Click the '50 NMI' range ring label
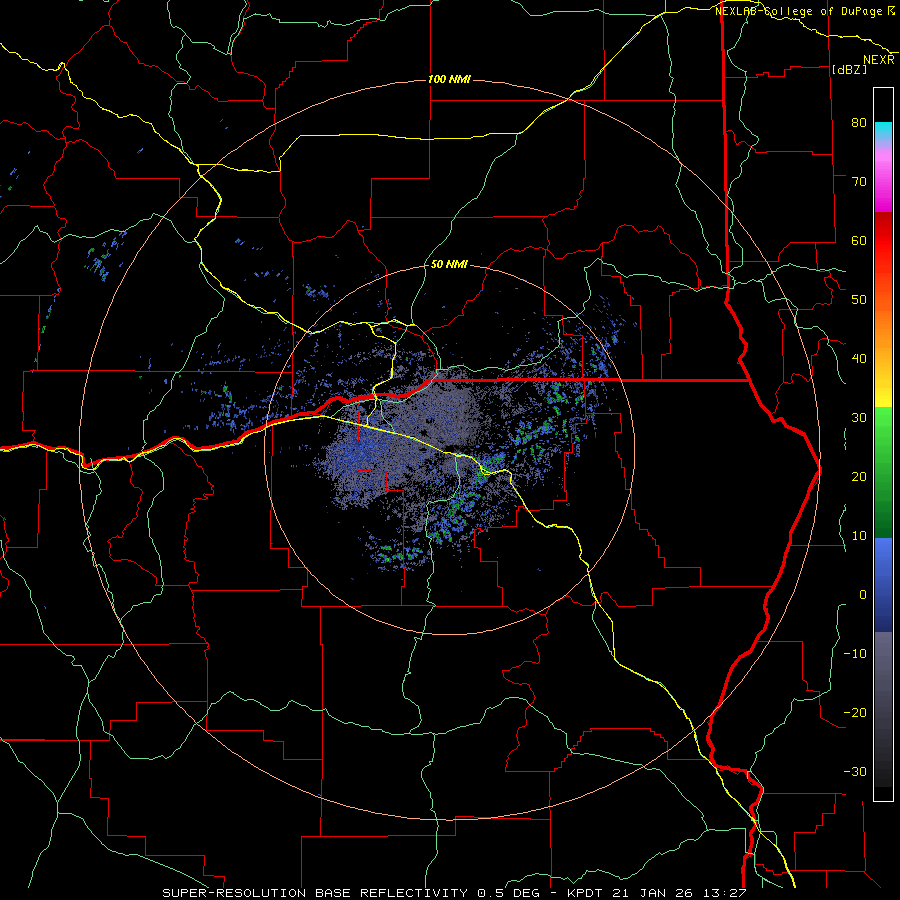 (449, 264)
